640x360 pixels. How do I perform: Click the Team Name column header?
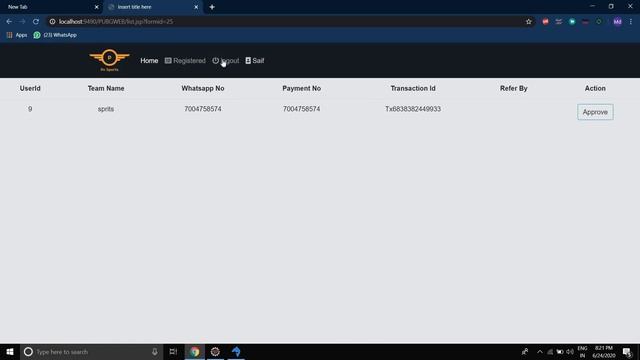point(106,88)
